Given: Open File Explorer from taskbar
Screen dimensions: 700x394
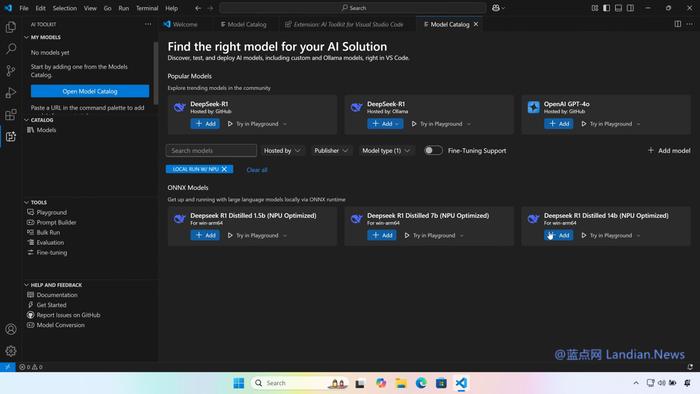Looking at the screenshot, I should tap(400, 383).
